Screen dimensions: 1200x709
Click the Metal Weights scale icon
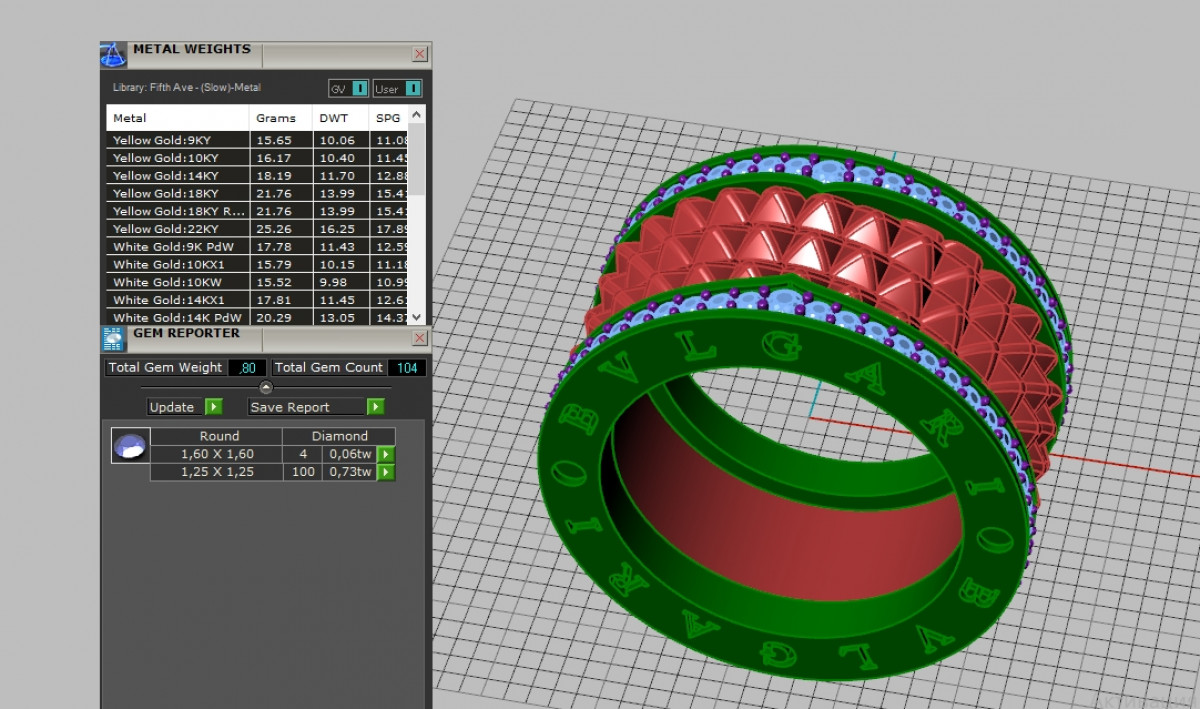pyautogui.click(x=114, y=53)
